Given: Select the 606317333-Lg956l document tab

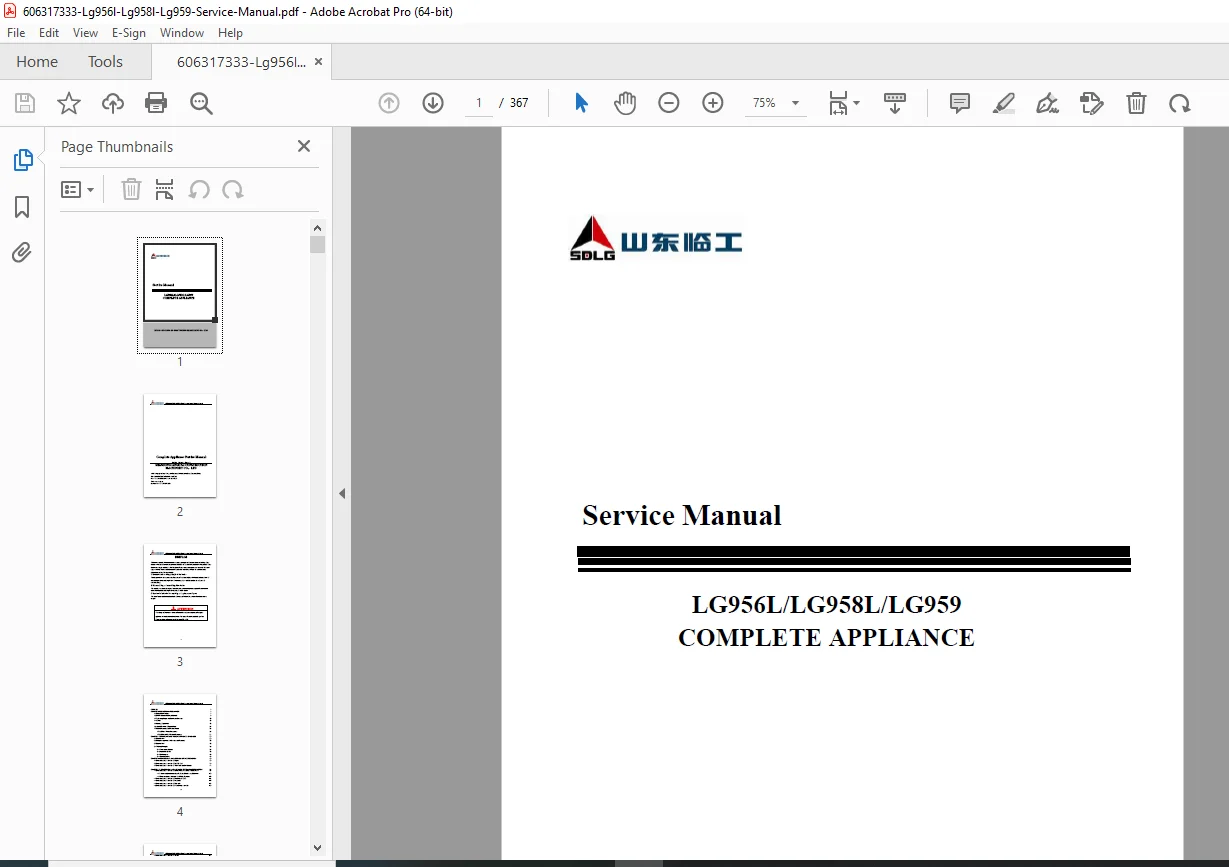Looking at the screenshot, I should coord(241,62).
